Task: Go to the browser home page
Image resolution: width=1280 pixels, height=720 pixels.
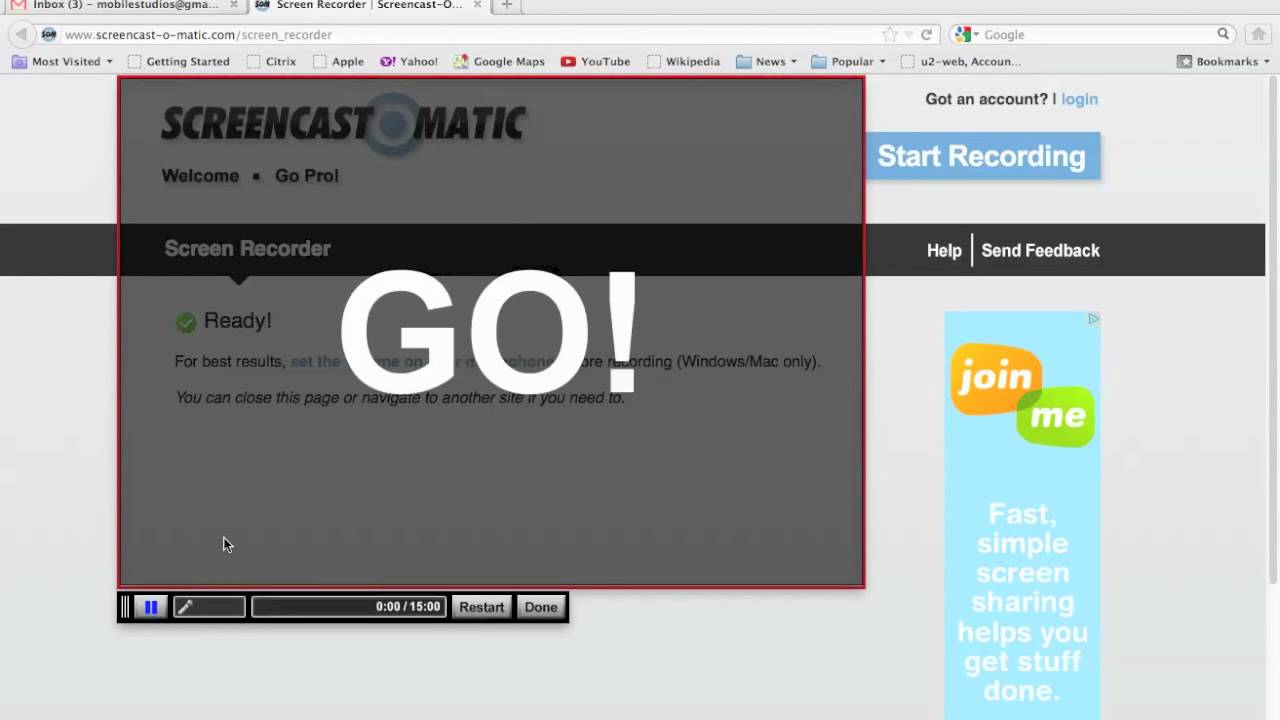Action: click(1258, 34)
